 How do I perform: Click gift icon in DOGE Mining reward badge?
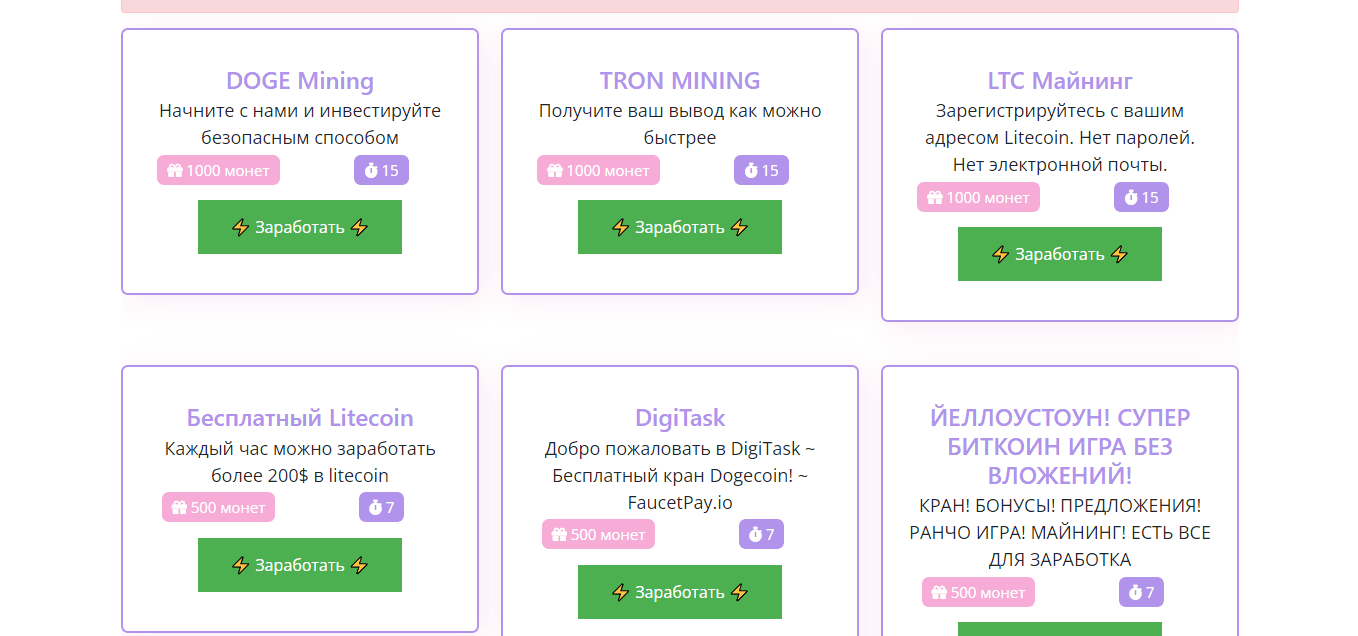point(175,171)
